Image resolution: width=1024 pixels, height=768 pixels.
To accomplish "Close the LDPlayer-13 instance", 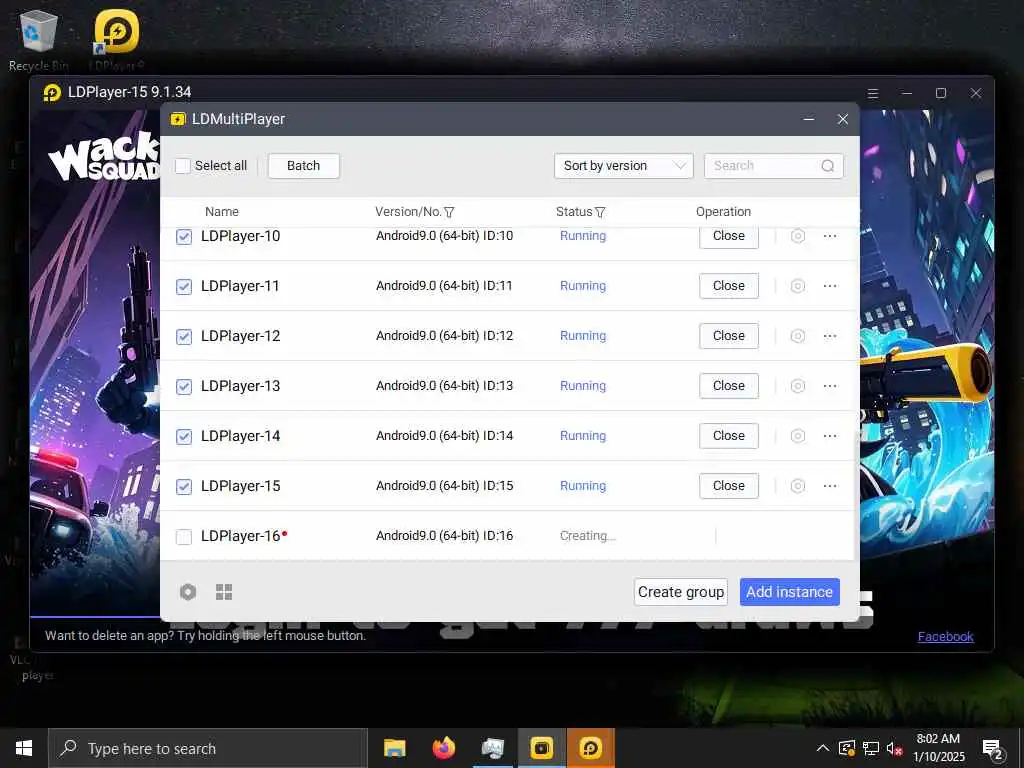I will (x=729, y=386).
